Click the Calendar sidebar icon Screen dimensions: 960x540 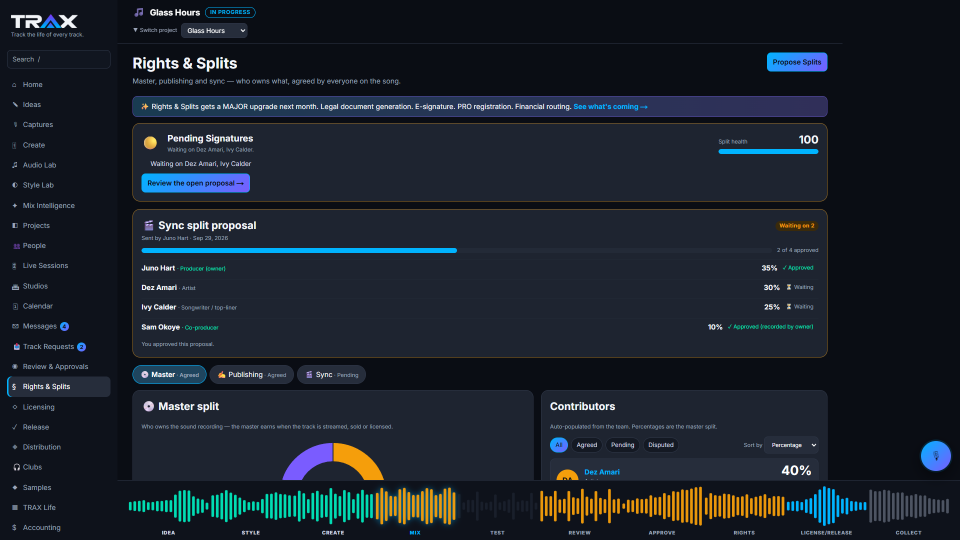[x=15, y=306]
